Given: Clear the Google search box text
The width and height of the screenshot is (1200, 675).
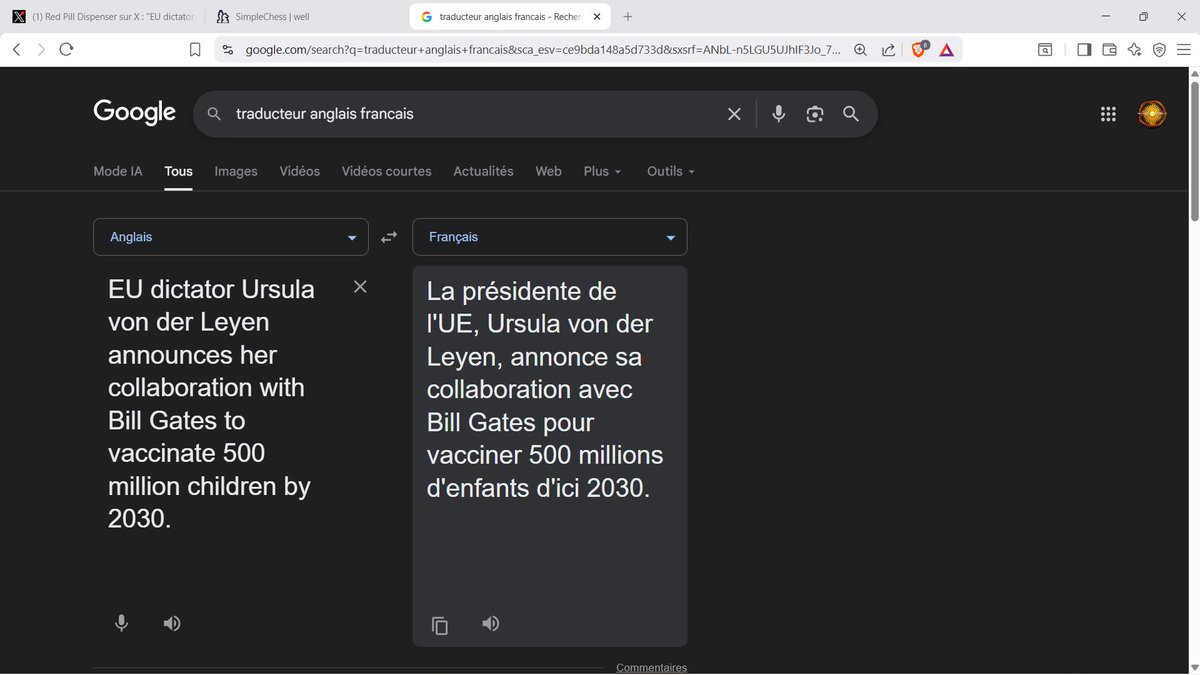Looking at the screenshot, I should pyautogui.click(x=734, y=114).
